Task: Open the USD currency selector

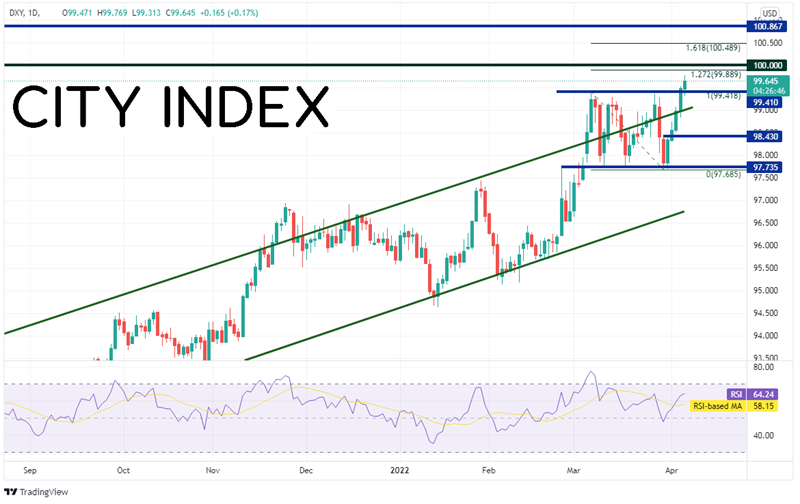Action: (x=769, y=13)
